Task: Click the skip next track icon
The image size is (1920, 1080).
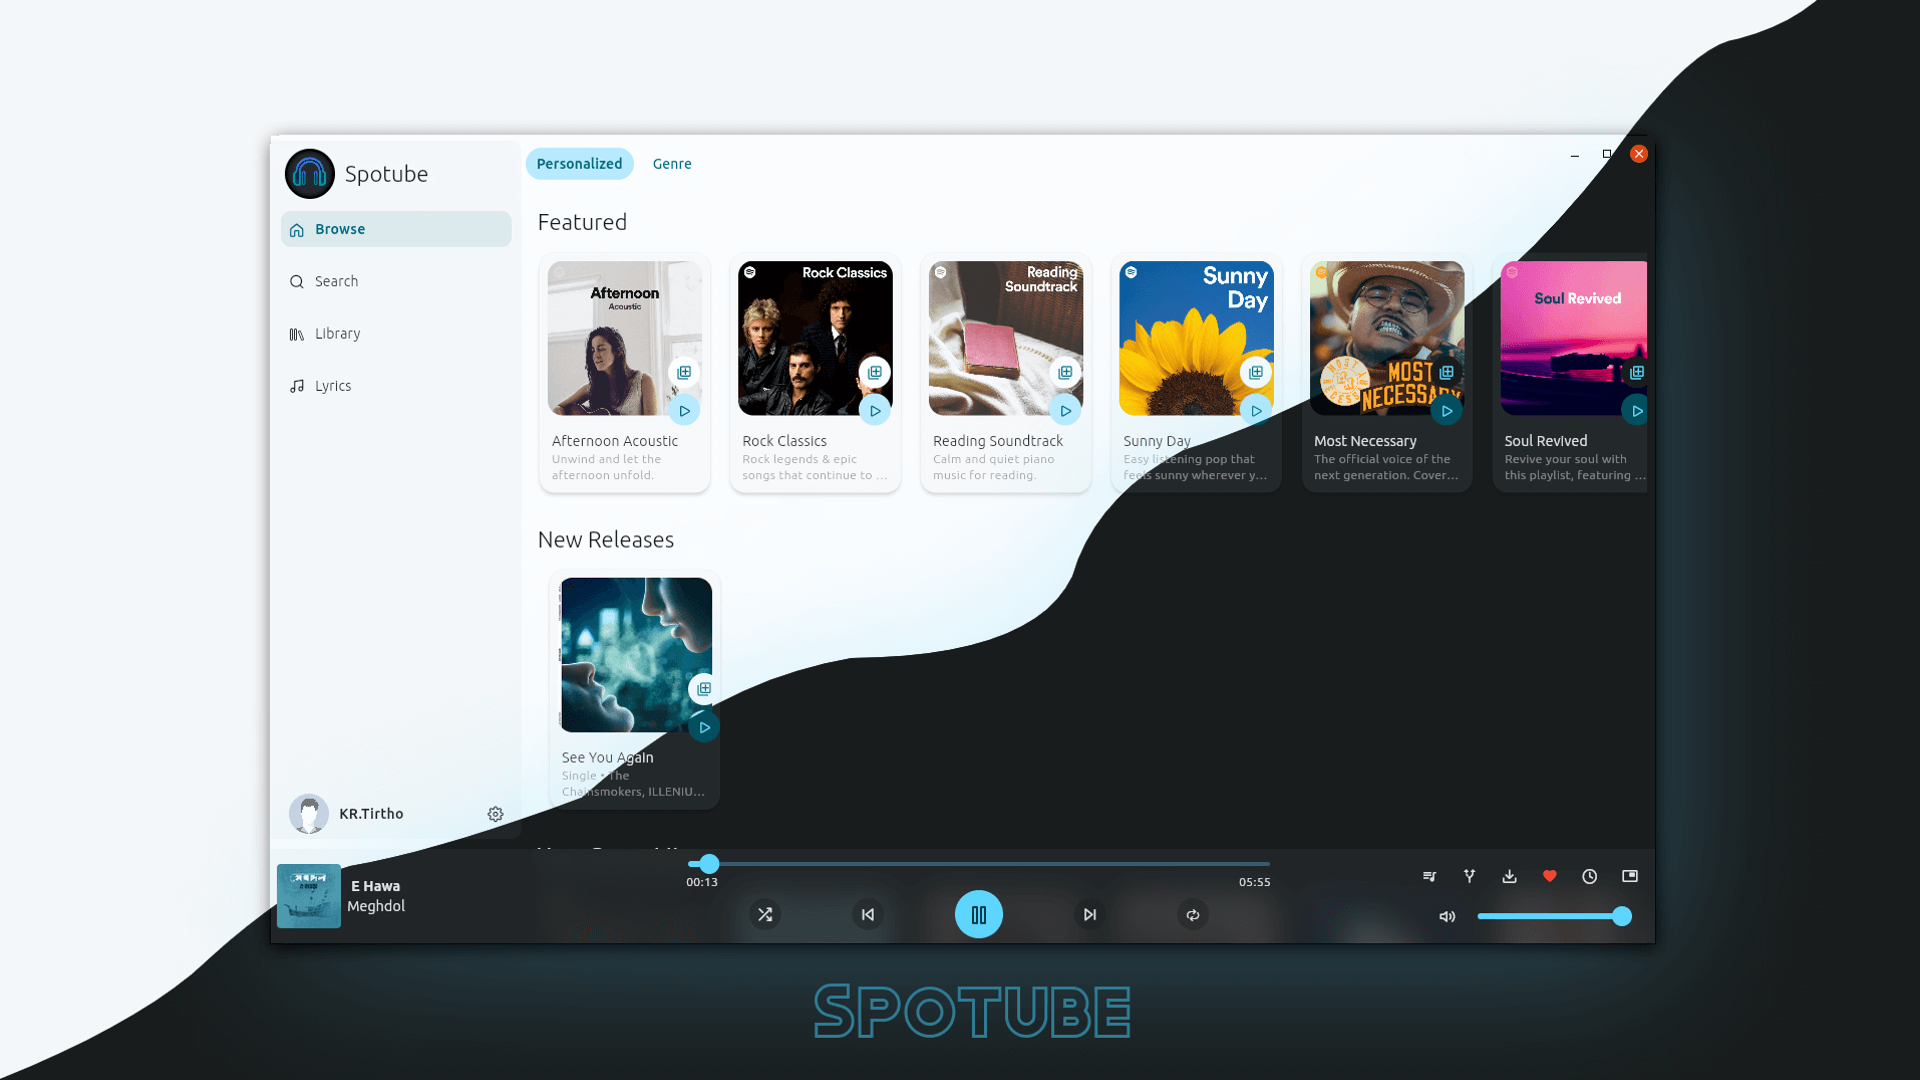Action: pos(1089,914)
